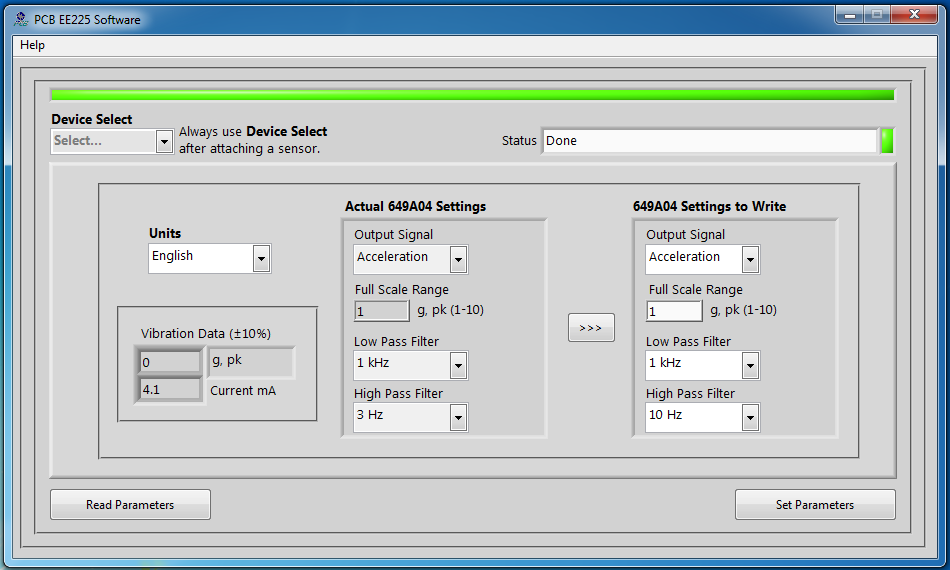
Task: Open the Help menu
Action: click(32, 45)
